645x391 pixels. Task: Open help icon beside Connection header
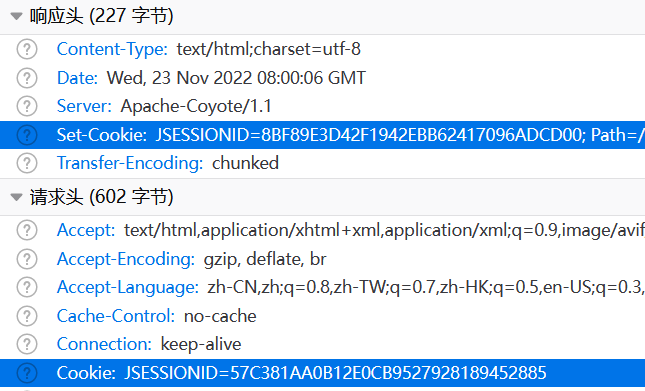27,344
